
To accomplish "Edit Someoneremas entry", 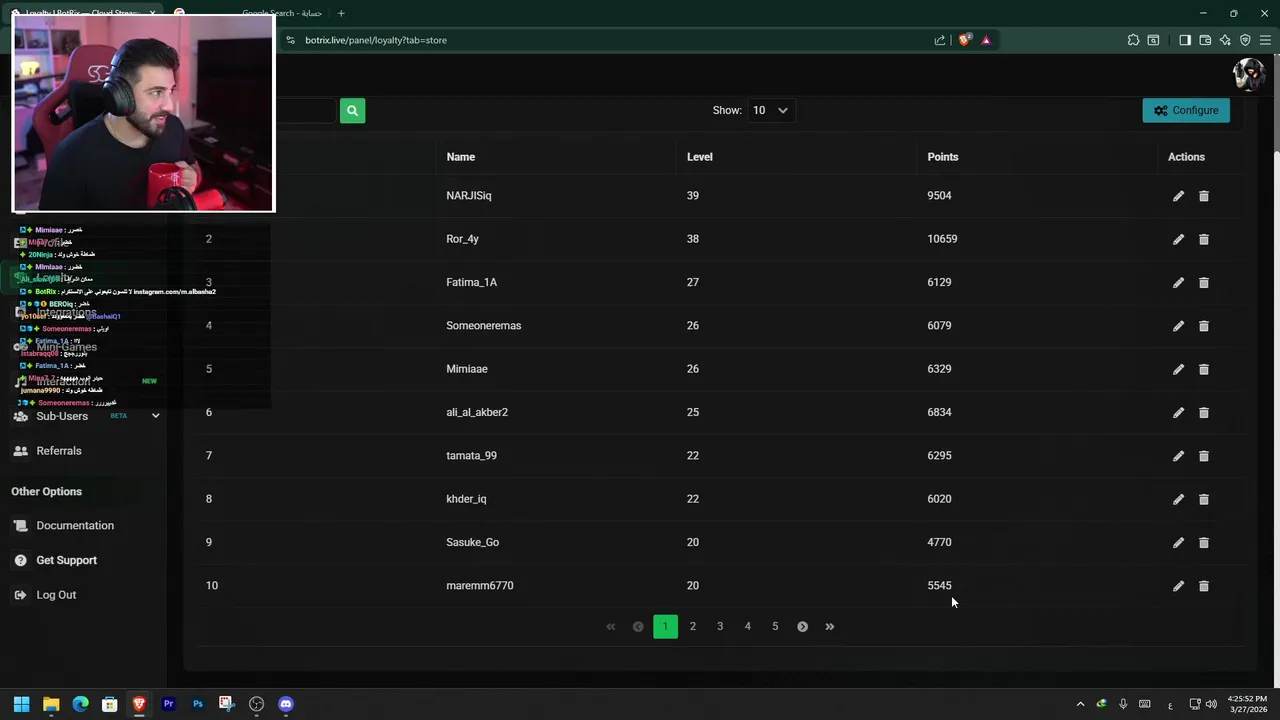I will 1178,326.
